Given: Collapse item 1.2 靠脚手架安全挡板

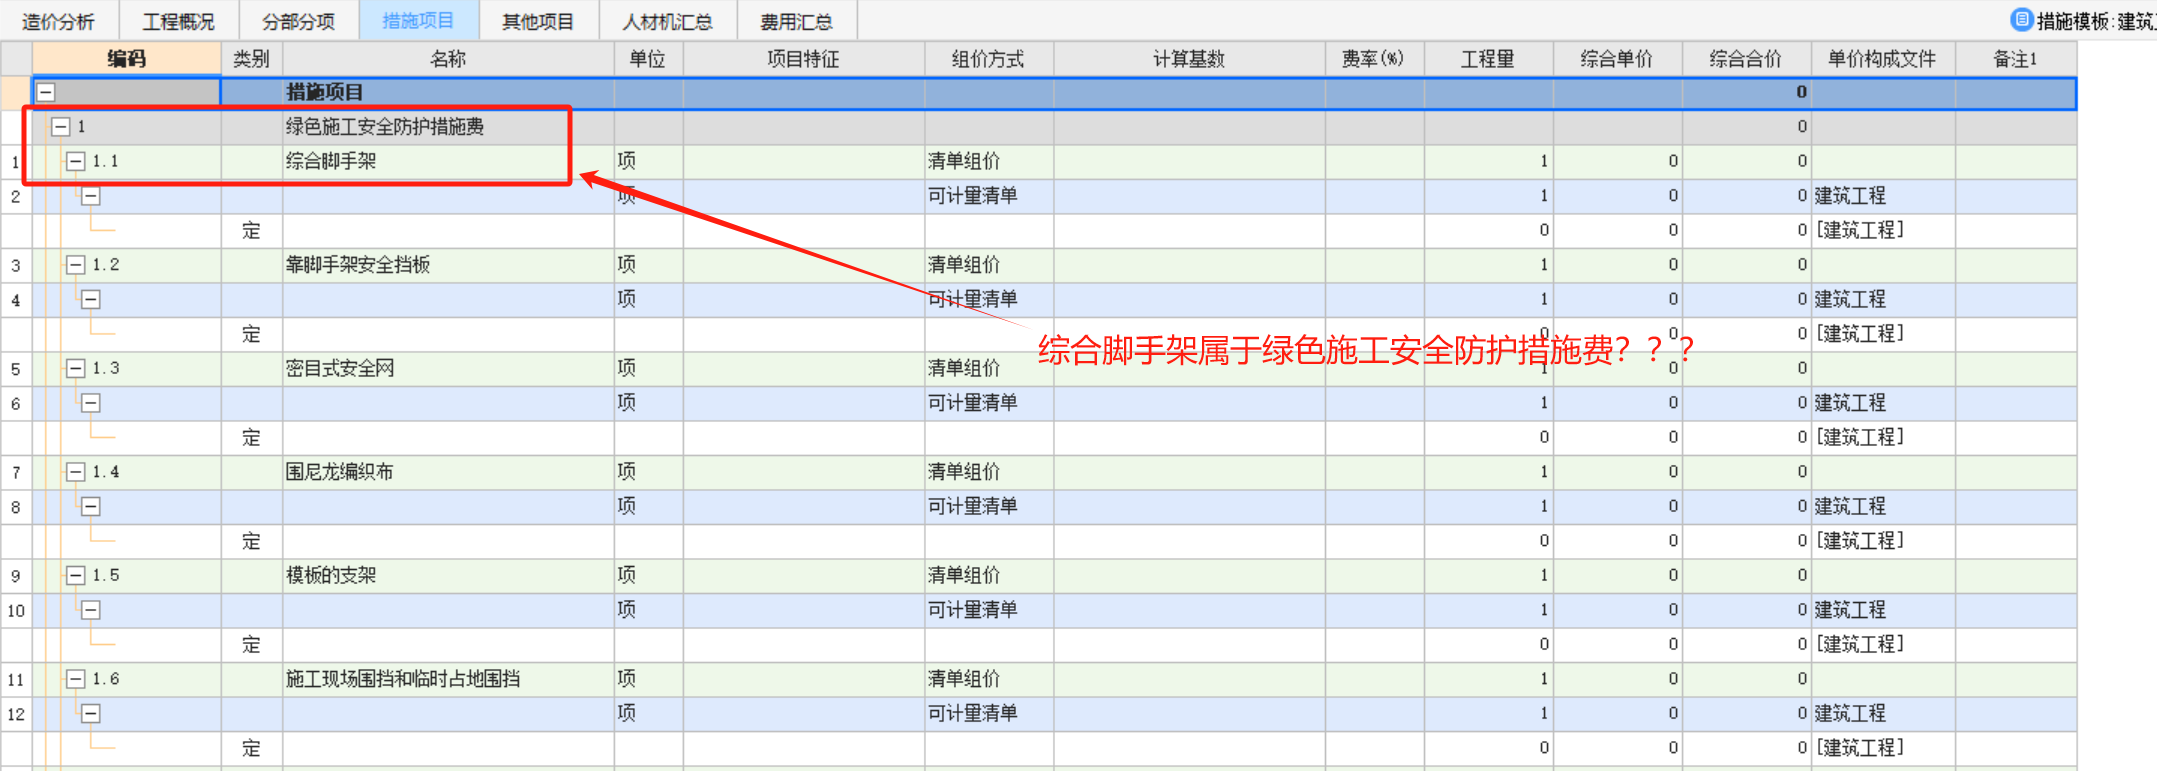Looking at the screenshot, I should [76, 265].
